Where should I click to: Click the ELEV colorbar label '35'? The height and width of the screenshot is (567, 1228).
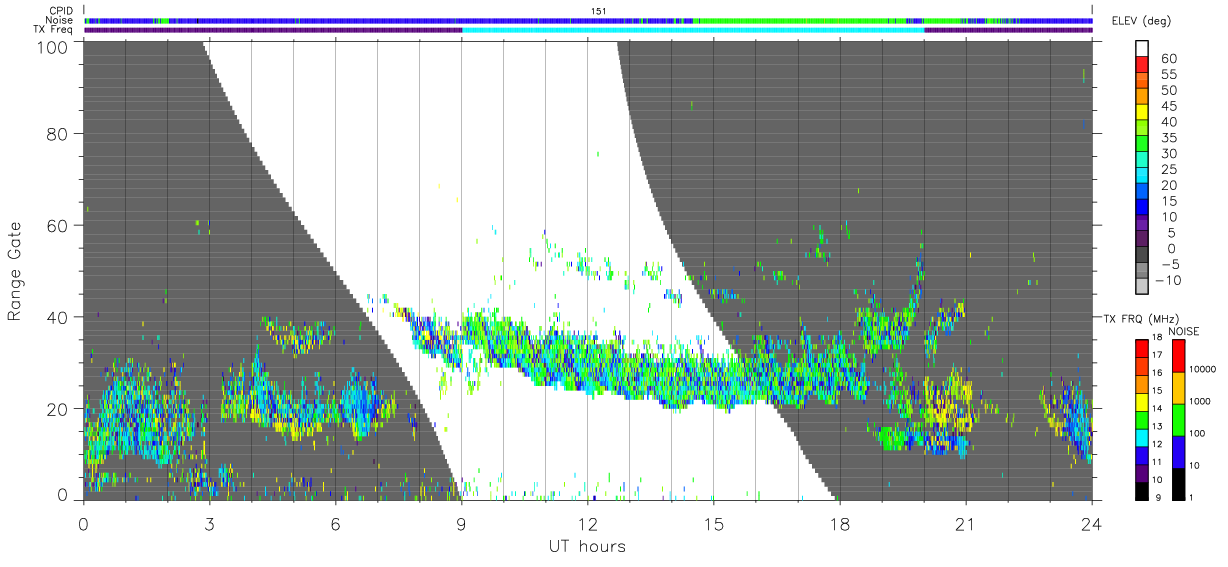click(1167, 138)
